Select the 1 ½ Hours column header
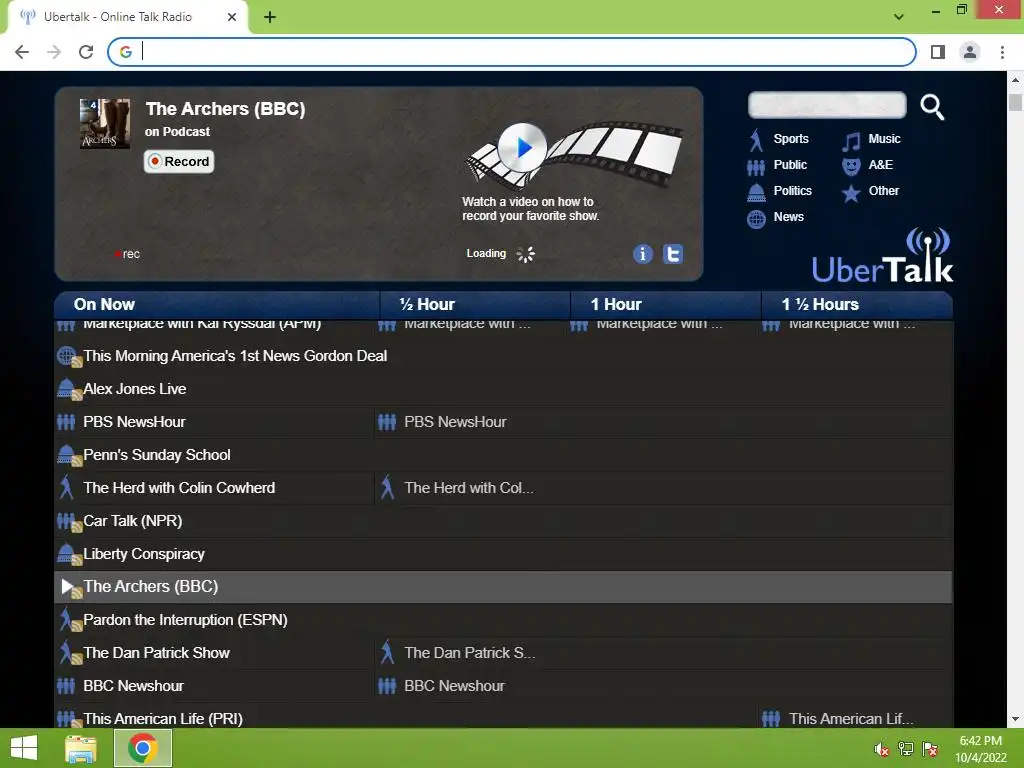1024x768 pixels. pos(857,304)
